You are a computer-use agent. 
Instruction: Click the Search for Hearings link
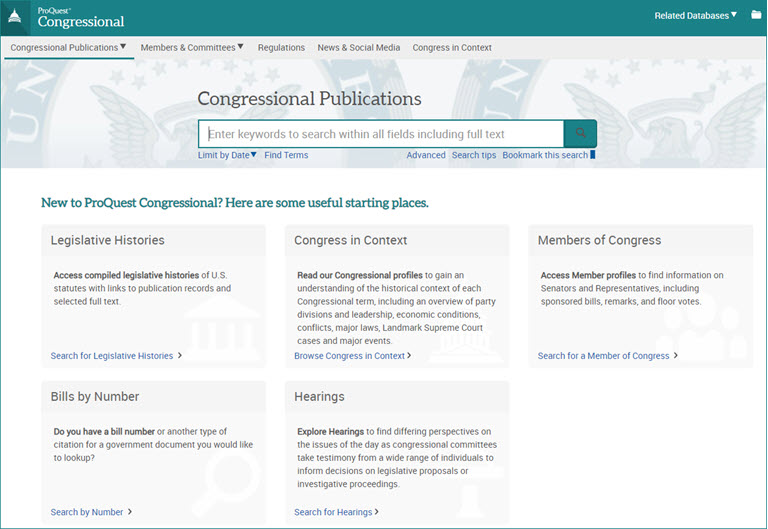coord(333,512)
